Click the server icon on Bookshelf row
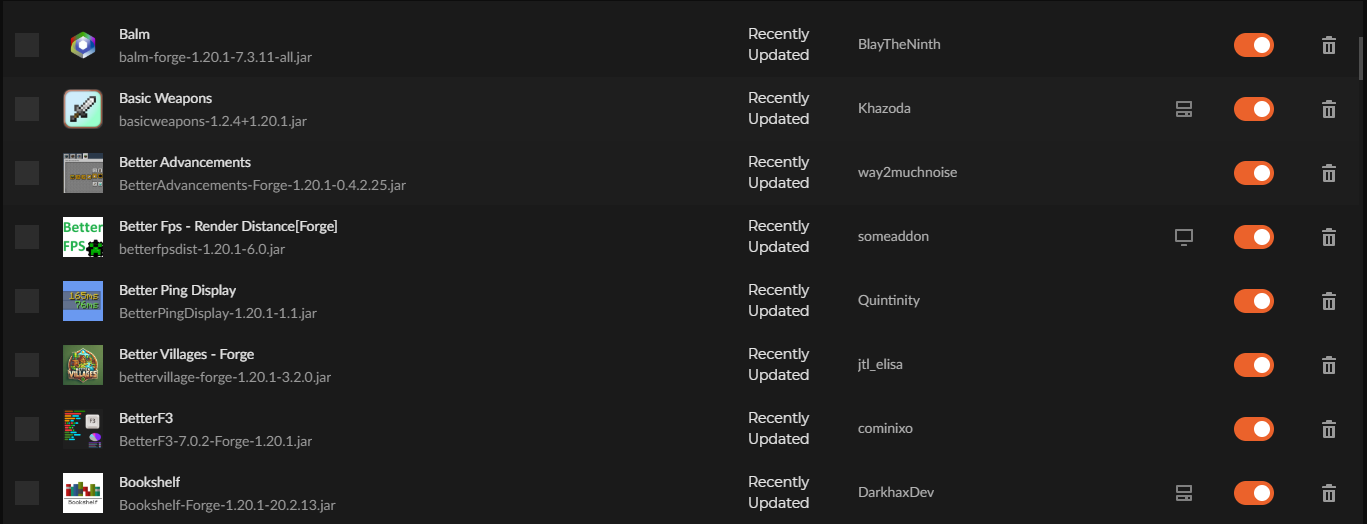 (1184, 493)
